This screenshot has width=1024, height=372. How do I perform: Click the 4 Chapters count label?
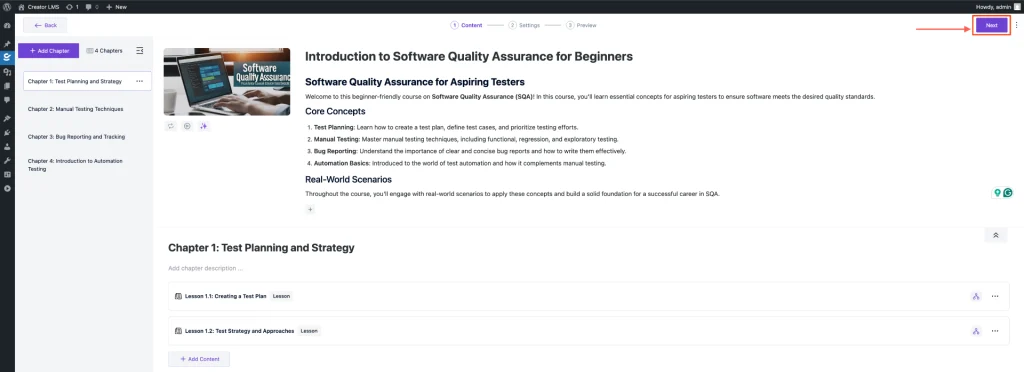click(x=104, y=50)
